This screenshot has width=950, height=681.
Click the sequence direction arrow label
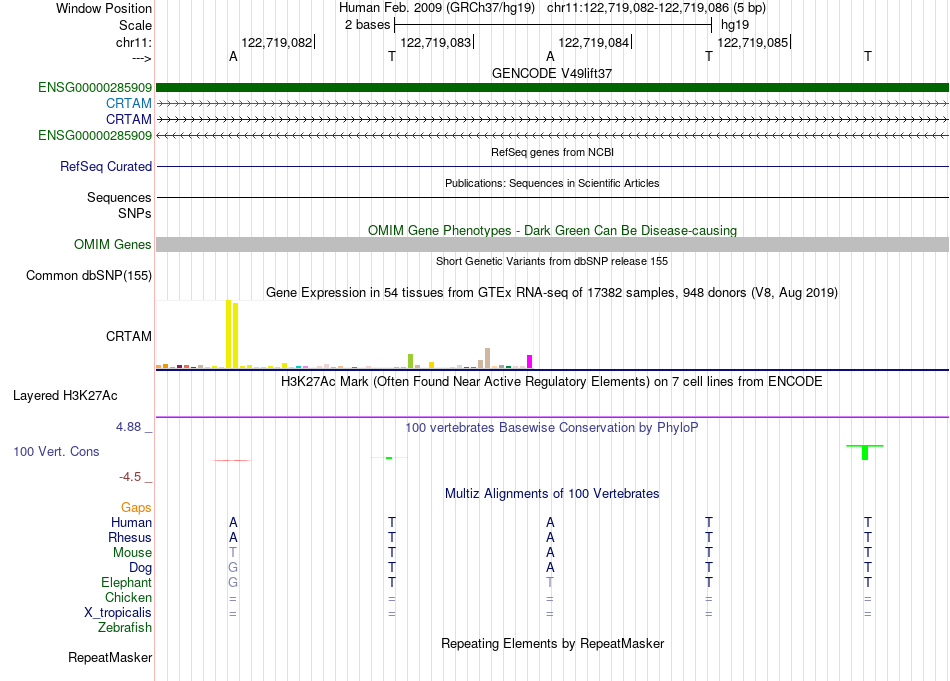click(x=142, y=58)
